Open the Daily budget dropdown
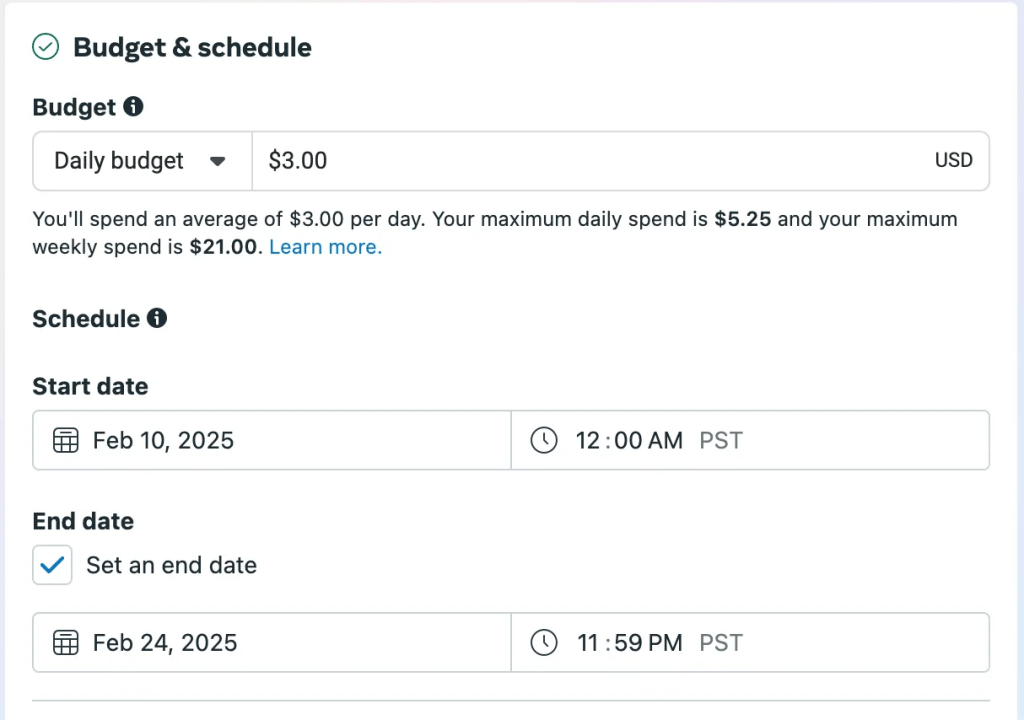 click(141, 161)
